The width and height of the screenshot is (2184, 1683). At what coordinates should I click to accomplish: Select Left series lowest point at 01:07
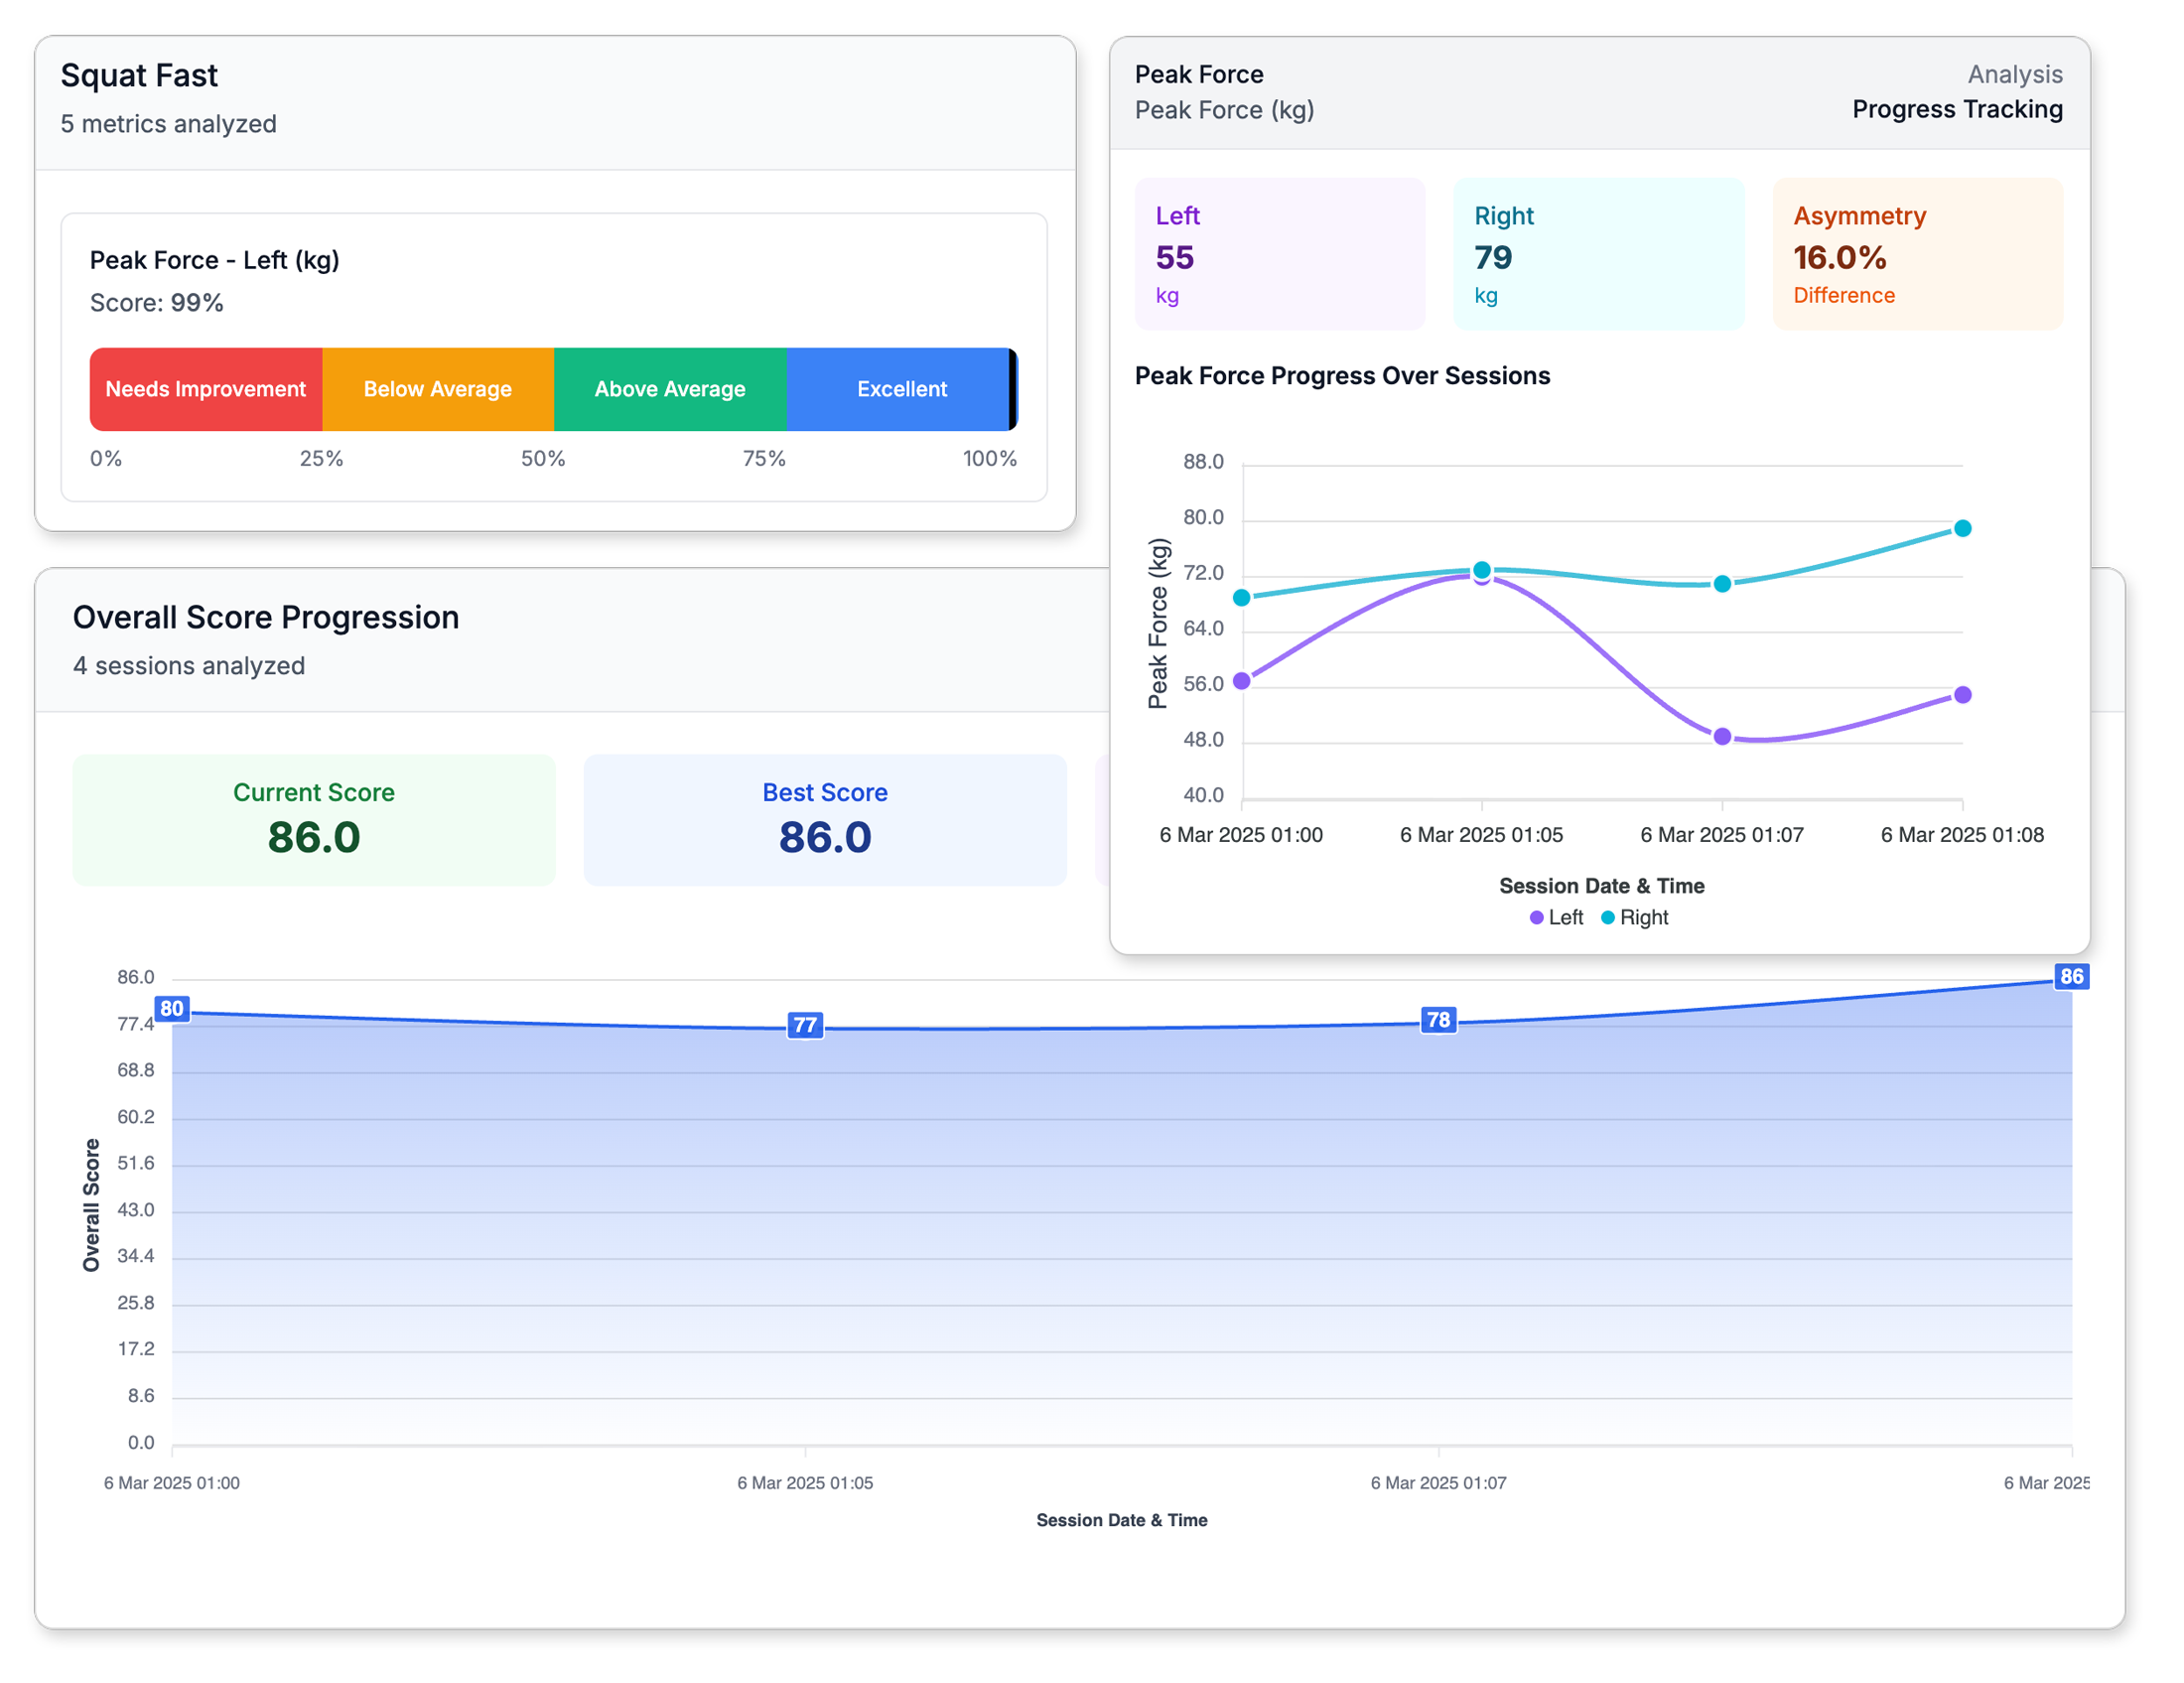point(1722,736)
